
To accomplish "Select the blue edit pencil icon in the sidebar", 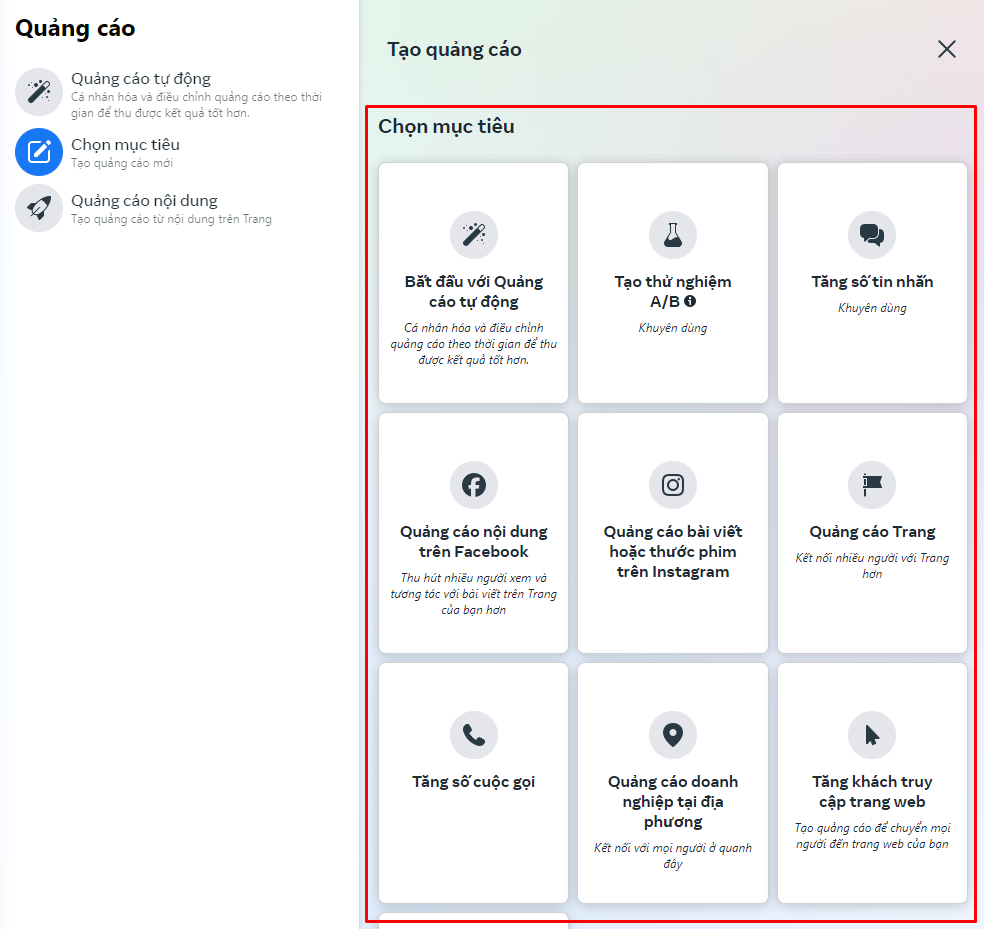I will [x=39, y=152].
